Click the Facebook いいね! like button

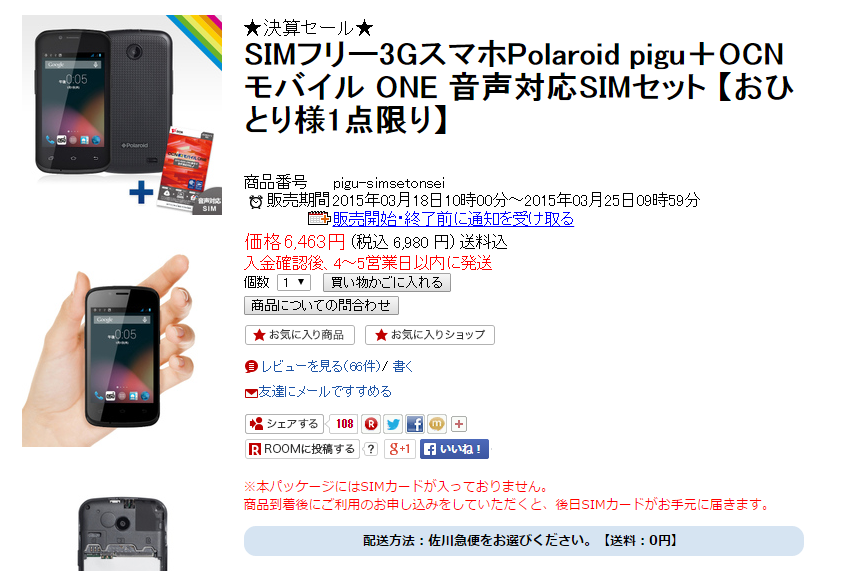454,449
